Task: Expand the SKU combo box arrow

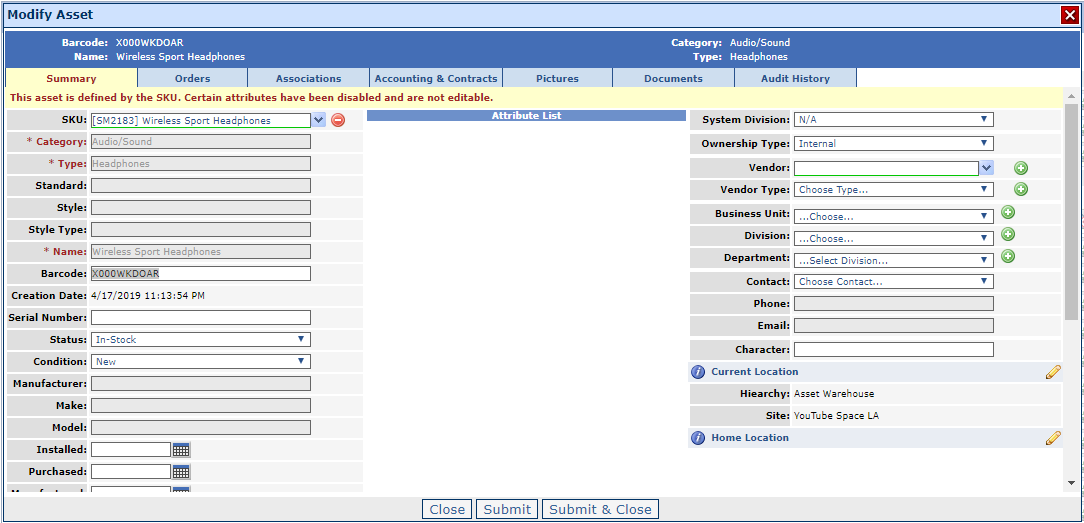Action: pos(318,120)
